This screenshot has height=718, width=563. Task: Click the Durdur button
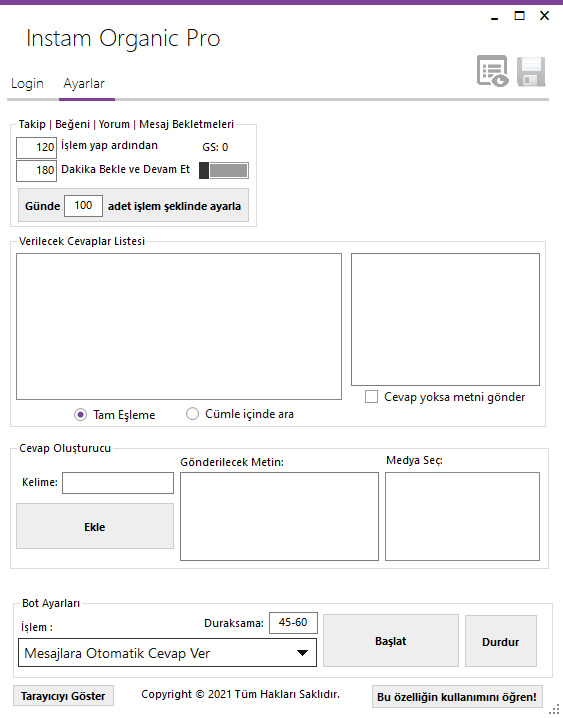[x=501, y=641]
